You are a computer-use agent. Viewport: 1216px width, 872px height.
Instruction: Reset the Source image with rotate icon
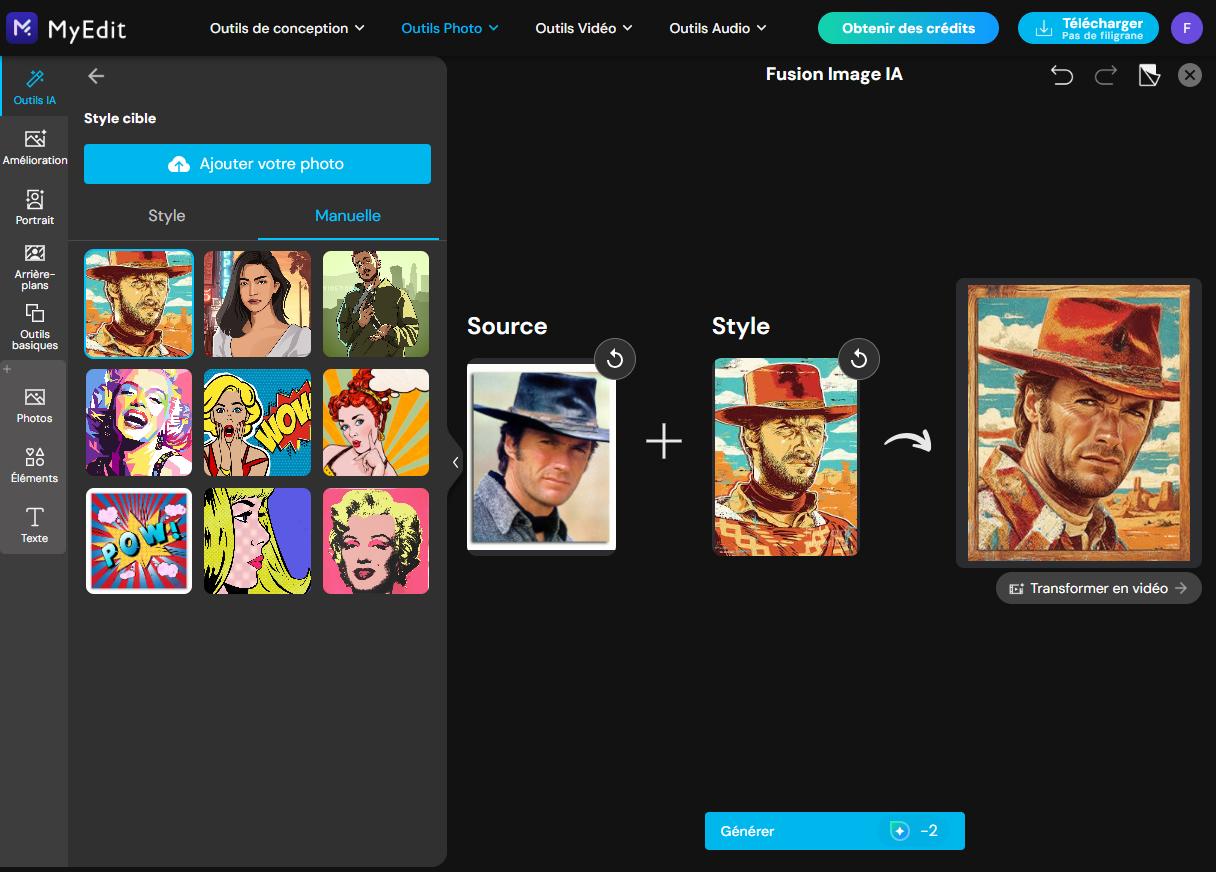[x=615, y=359]
